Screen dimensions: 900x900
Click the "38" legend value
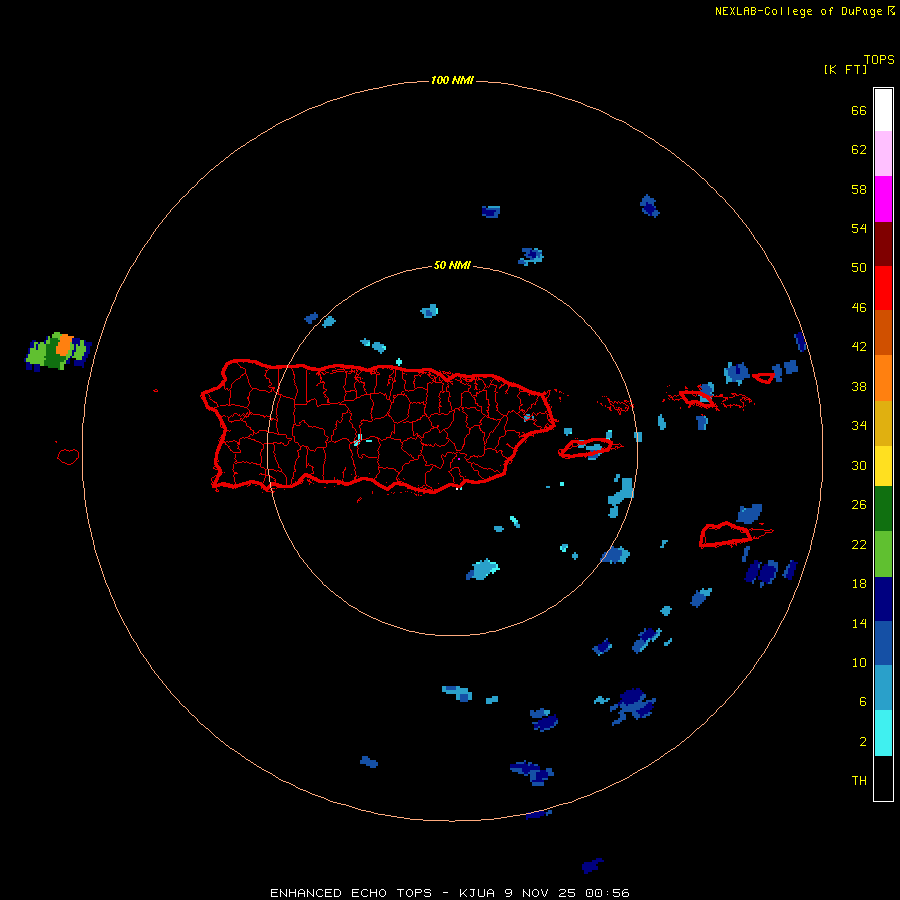tap(859, 386)
